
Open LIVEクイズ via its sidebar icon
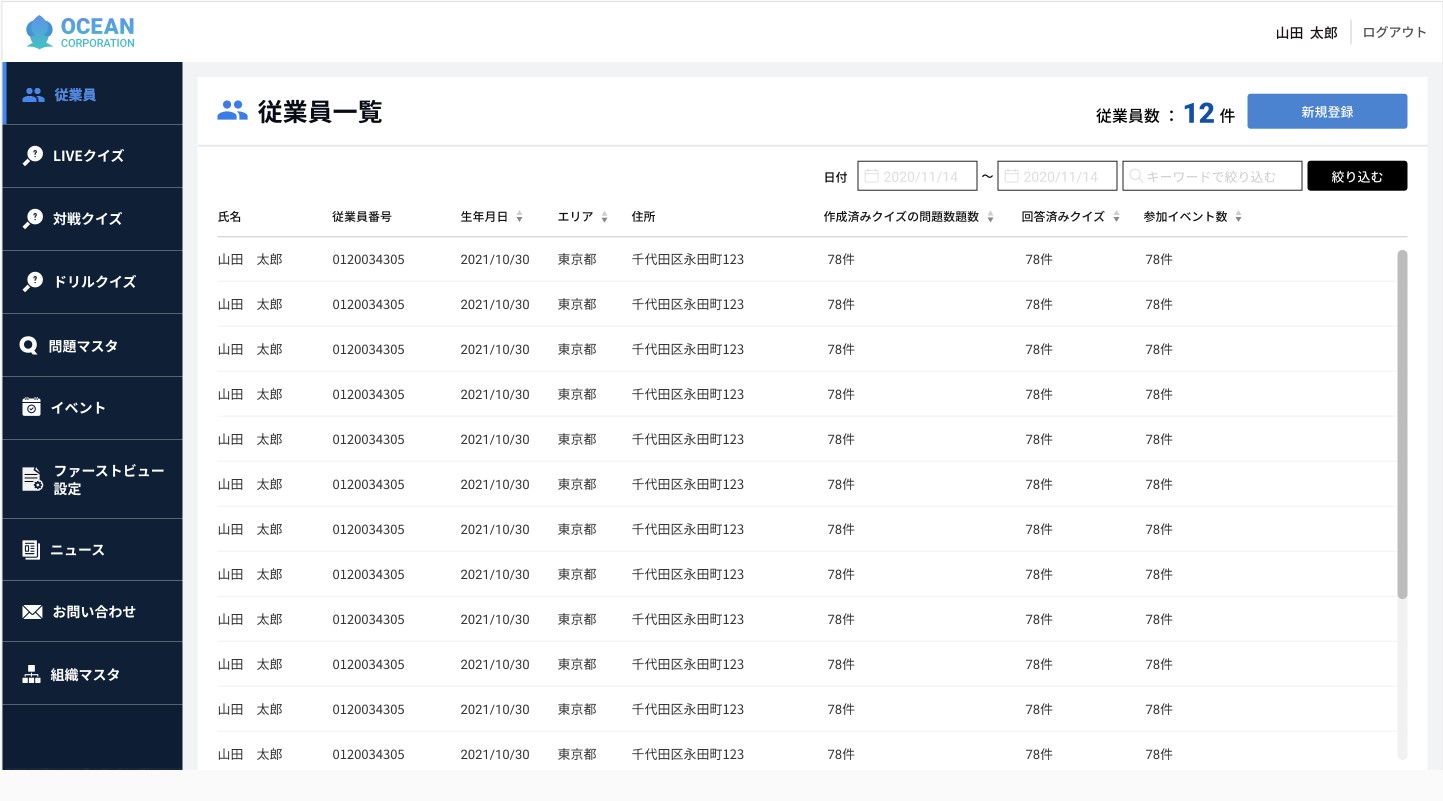pos(33,156)
